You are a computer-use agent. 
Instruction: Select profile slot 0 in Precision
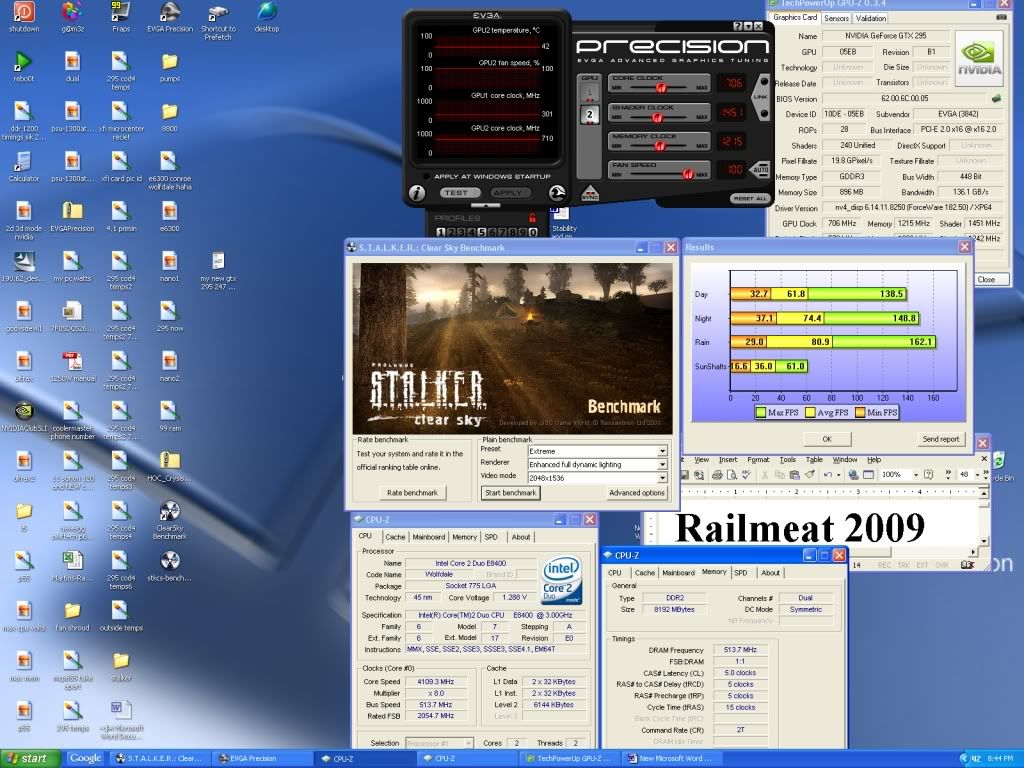(x=534, y=232)
